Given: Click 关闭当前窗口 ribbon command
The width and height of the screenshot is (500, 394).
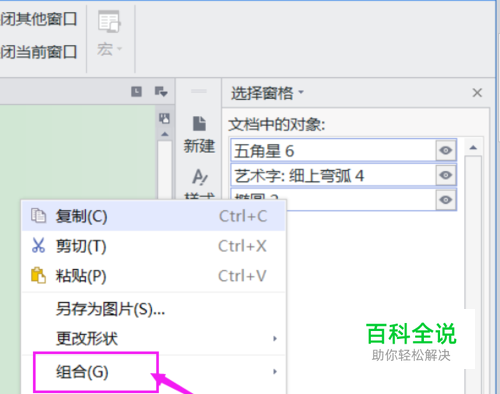Looking at the screenshot, I should (x=38, y=52).
